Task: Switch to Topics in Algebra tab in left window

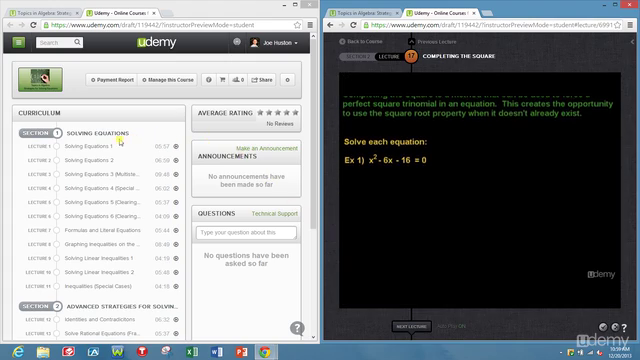Action: tap(44, 13)
